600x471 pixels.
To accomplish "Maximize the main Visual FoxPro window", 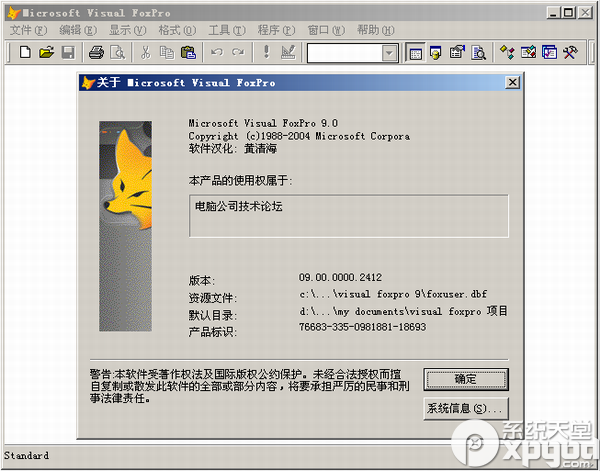I will [x=569, y=13].
